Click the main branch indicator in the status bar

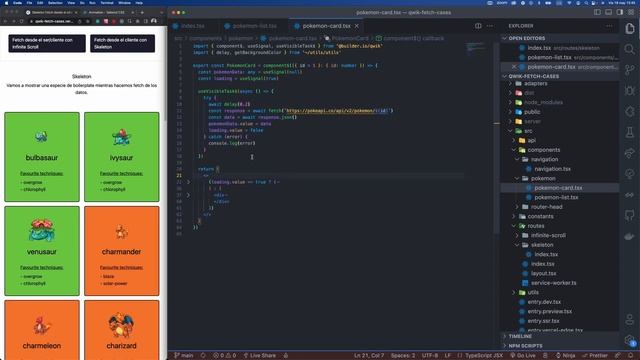tap(184, 356)
